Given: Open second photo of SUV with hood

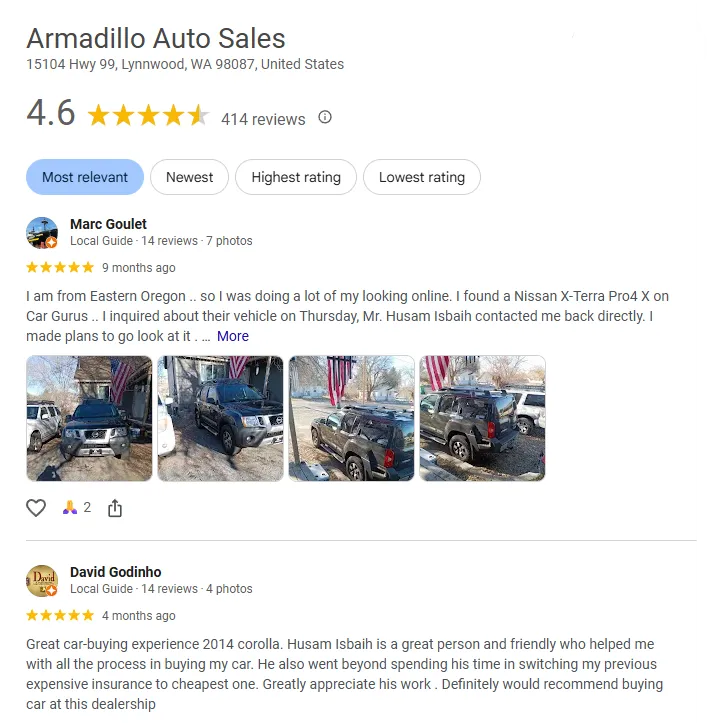Looking at the screenshot, I should pyautogui.click(x=220, y=418).
